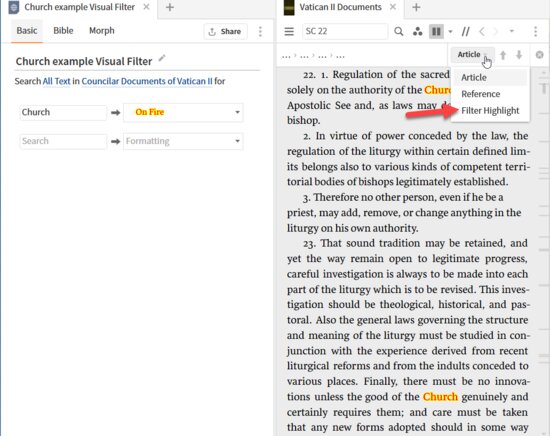Click the Visual Filter document tab icon
550x436 pixels.
pos(14,7)
